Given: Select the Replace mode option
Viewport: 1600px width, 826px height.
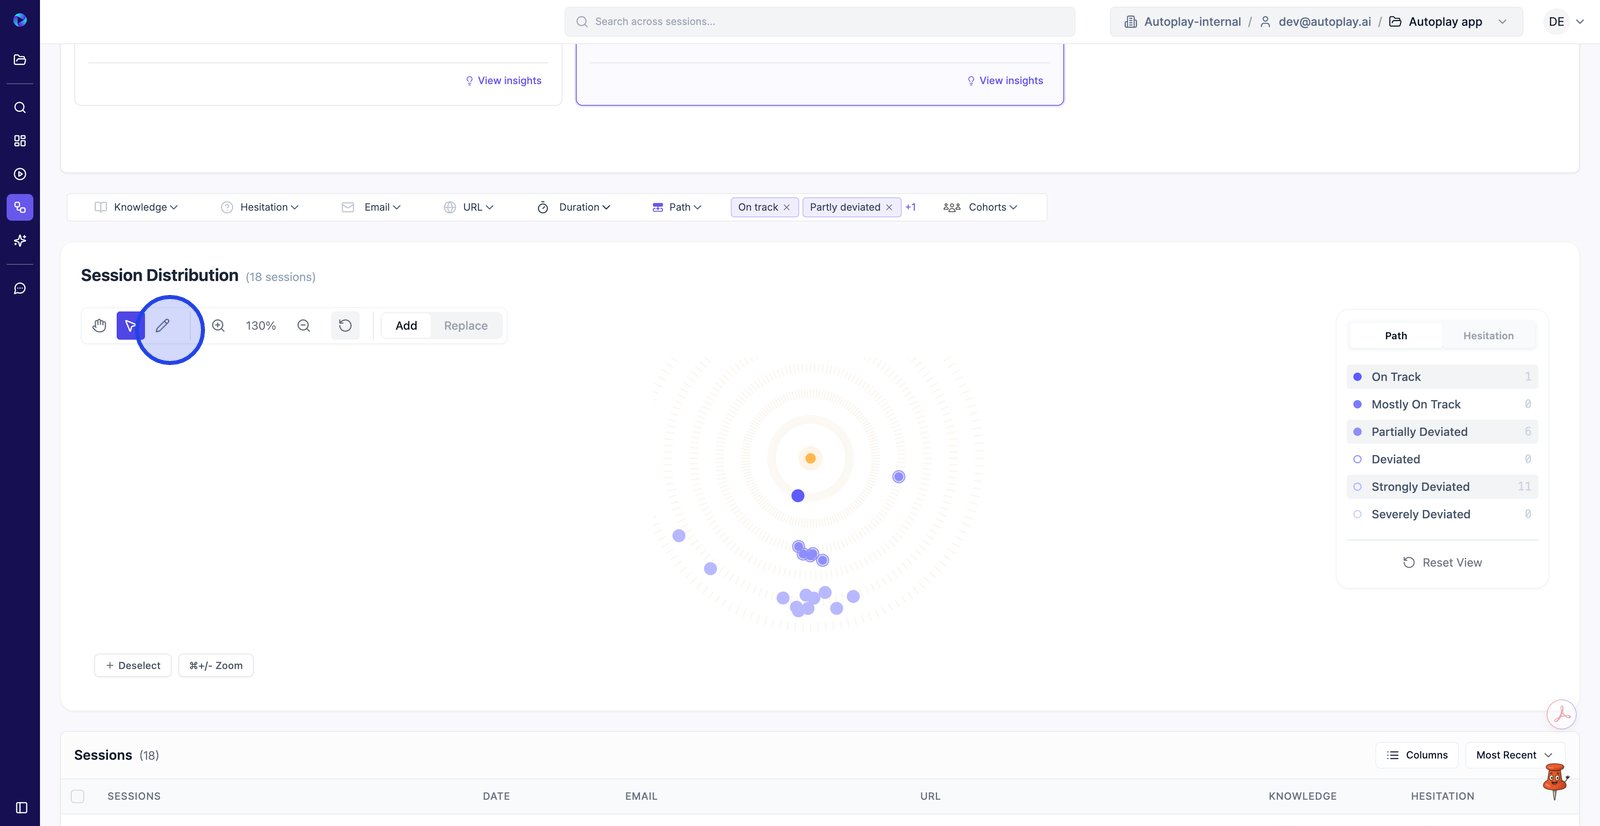Looking at the screenshot, I should point(466,326).
